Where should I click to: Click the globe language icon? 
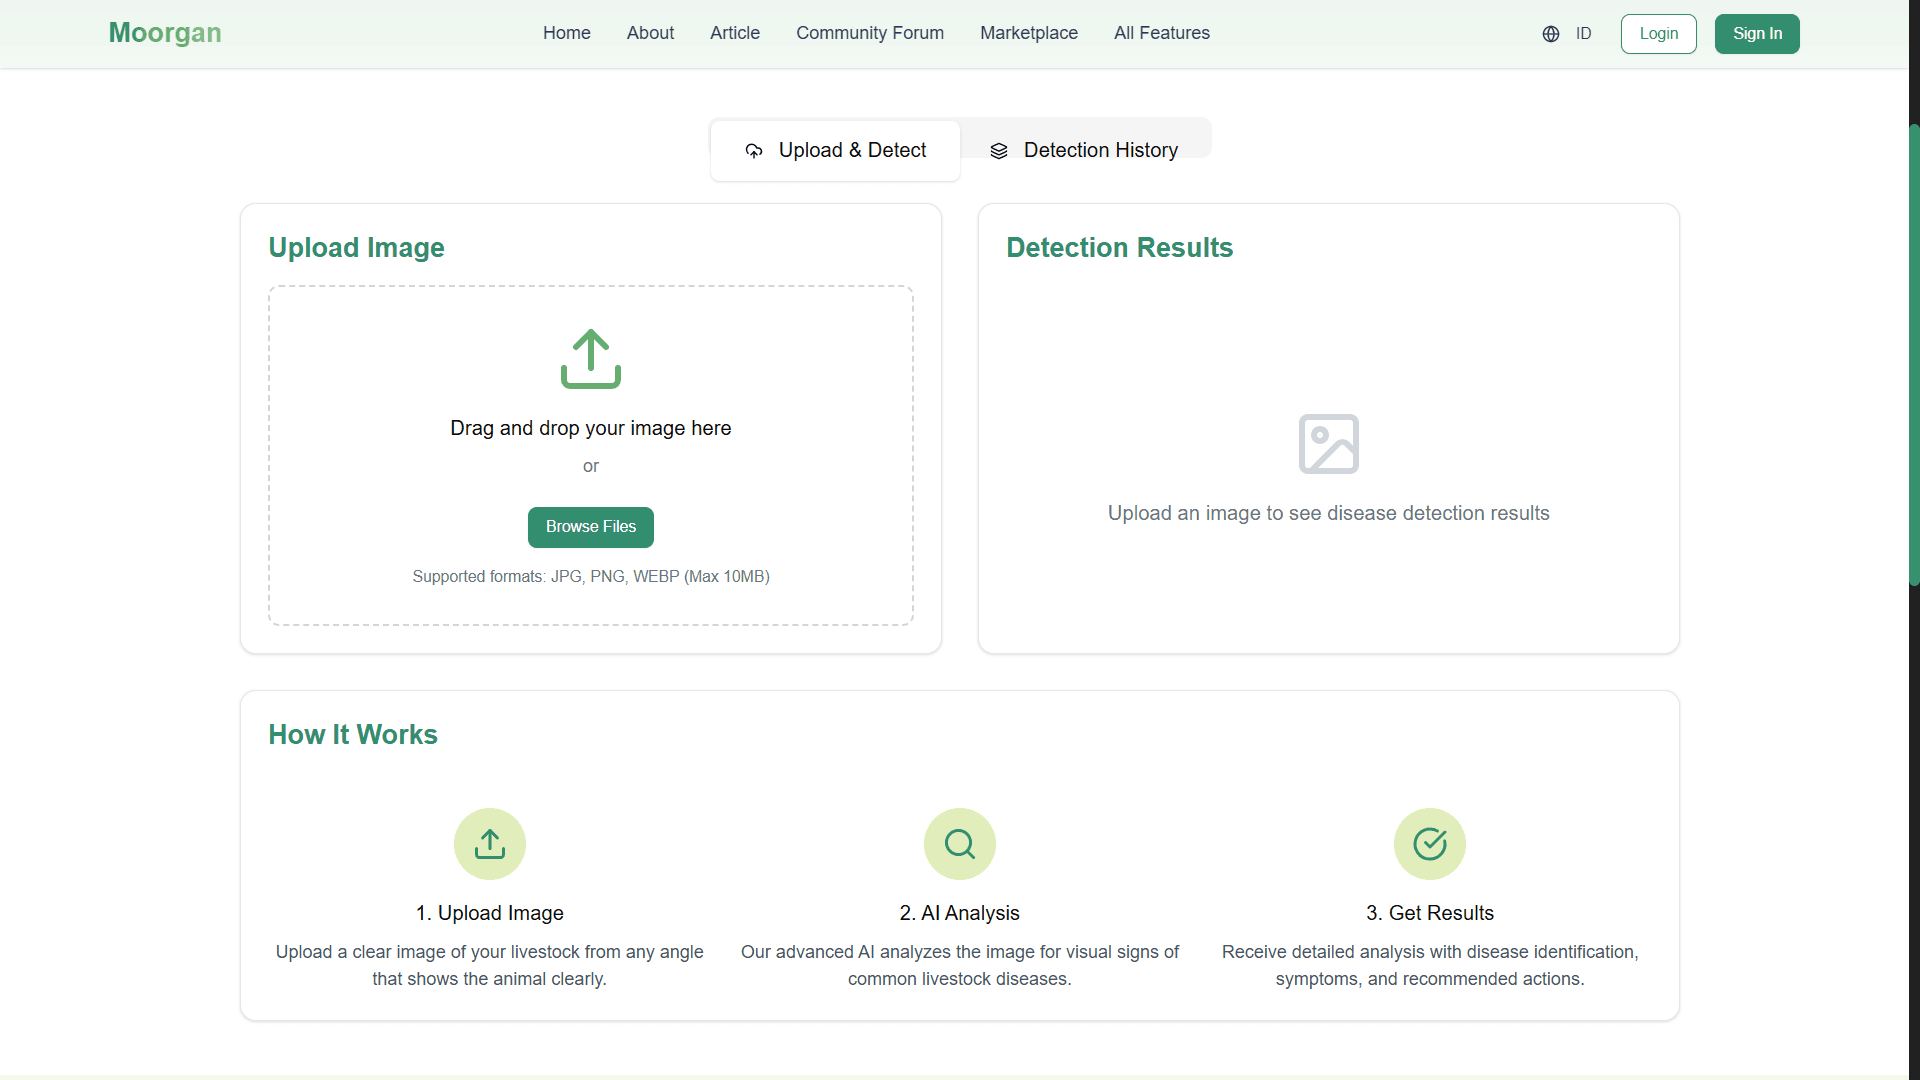pyautogui.click(x=1551, y=34)
